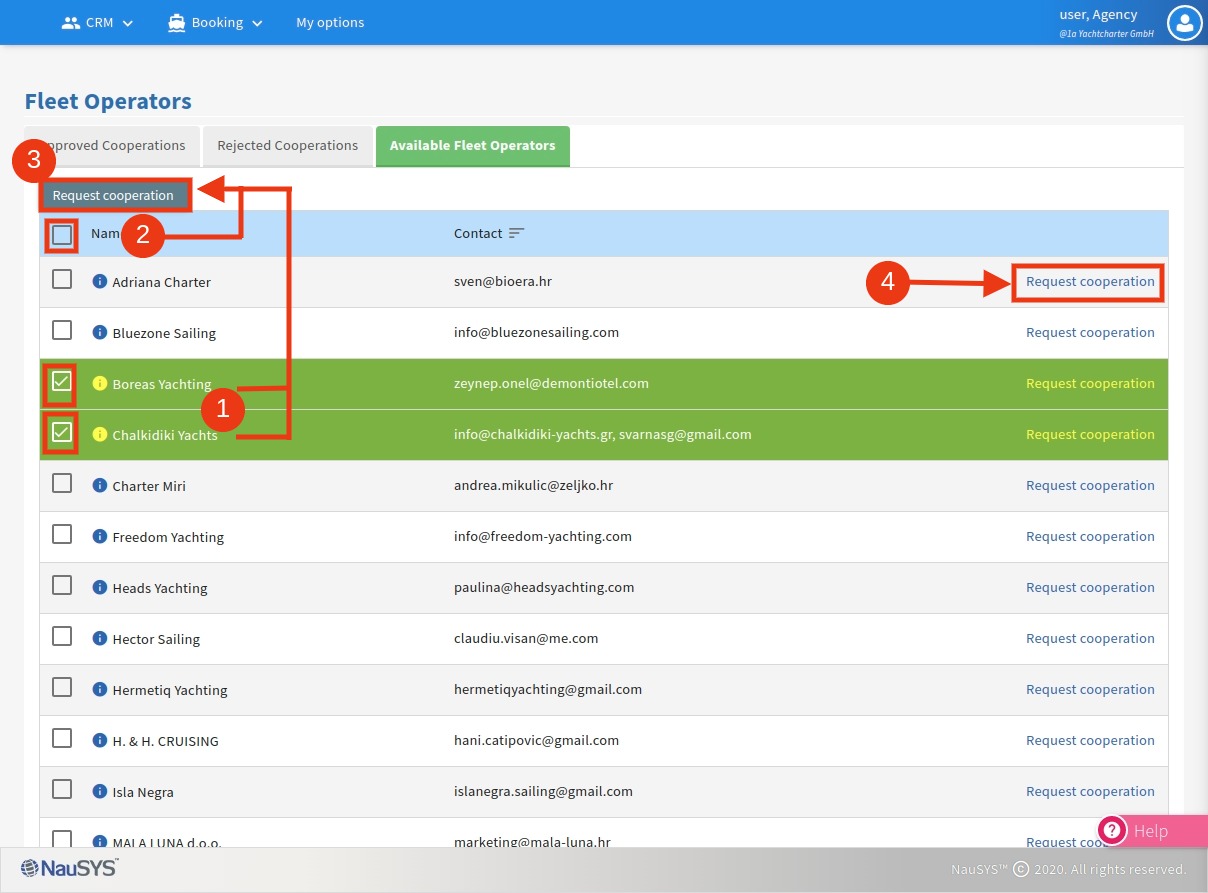The height and width of the screenshot is (893, 1208).
Task: Select the Hector Sailing checkbox
Action: [x=62, y=636]
